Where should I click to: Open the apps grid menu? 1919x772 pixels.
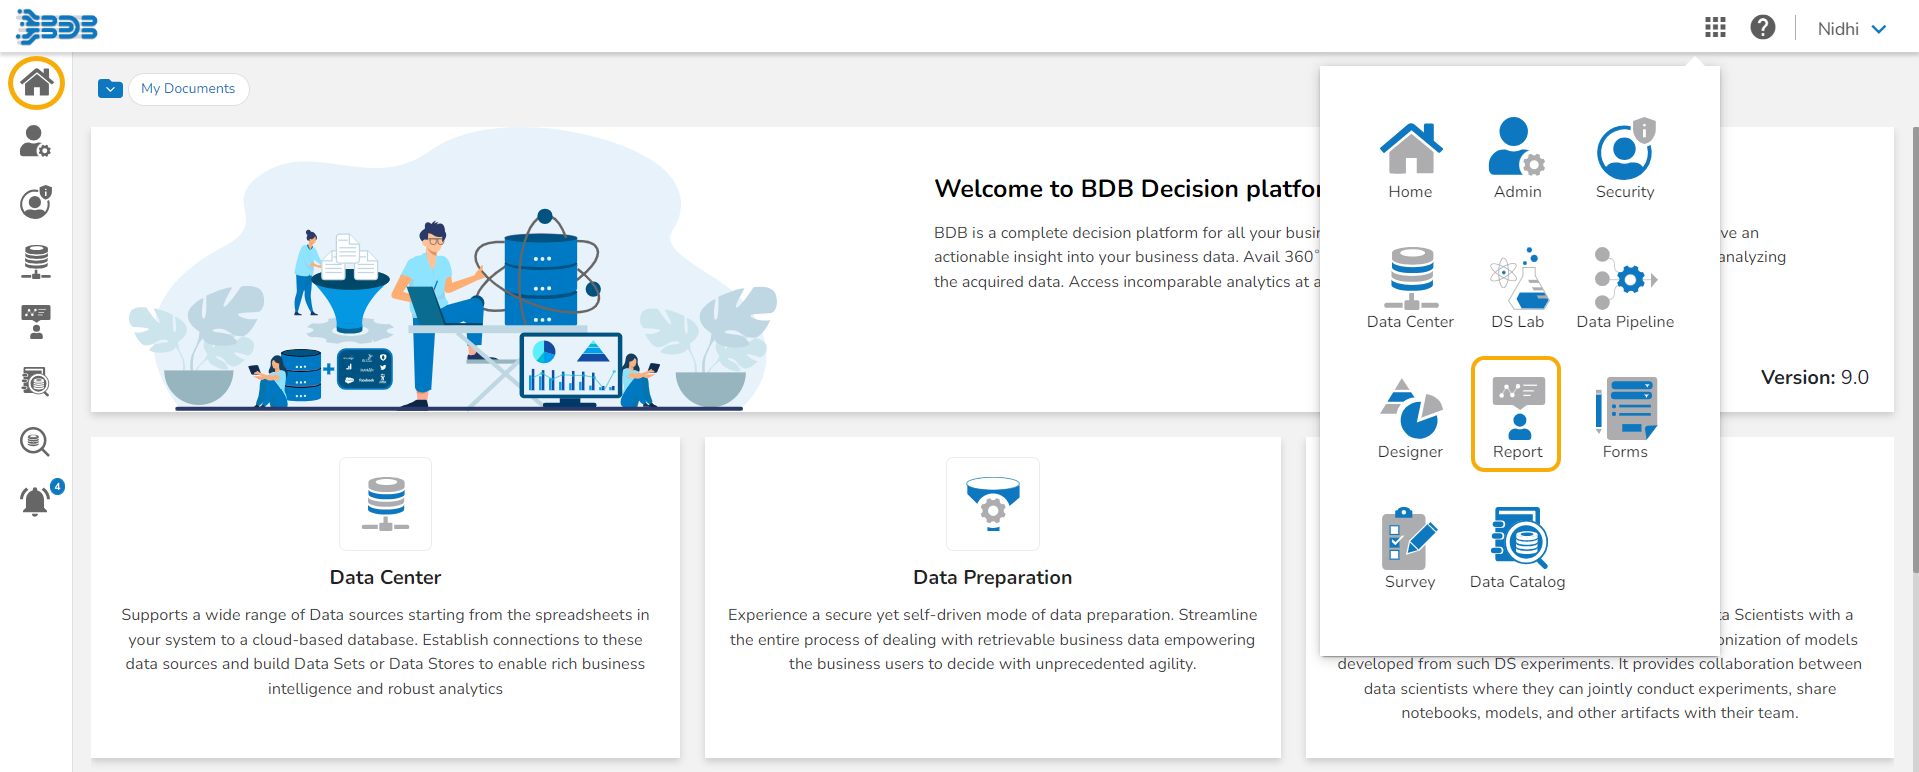coord(1715,28)
